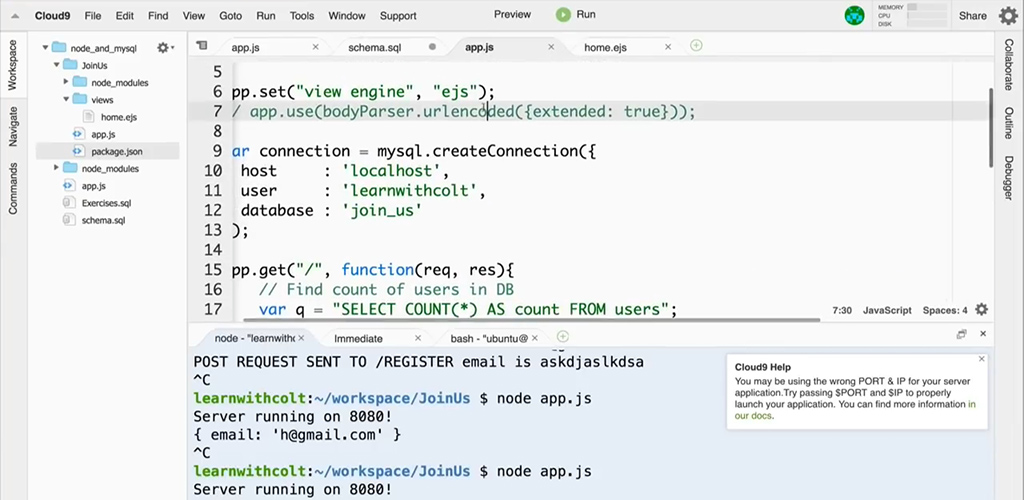Select package.json in the file tree
The height and width of the screenshot is (500, 1024).
[x=116, y=151]
